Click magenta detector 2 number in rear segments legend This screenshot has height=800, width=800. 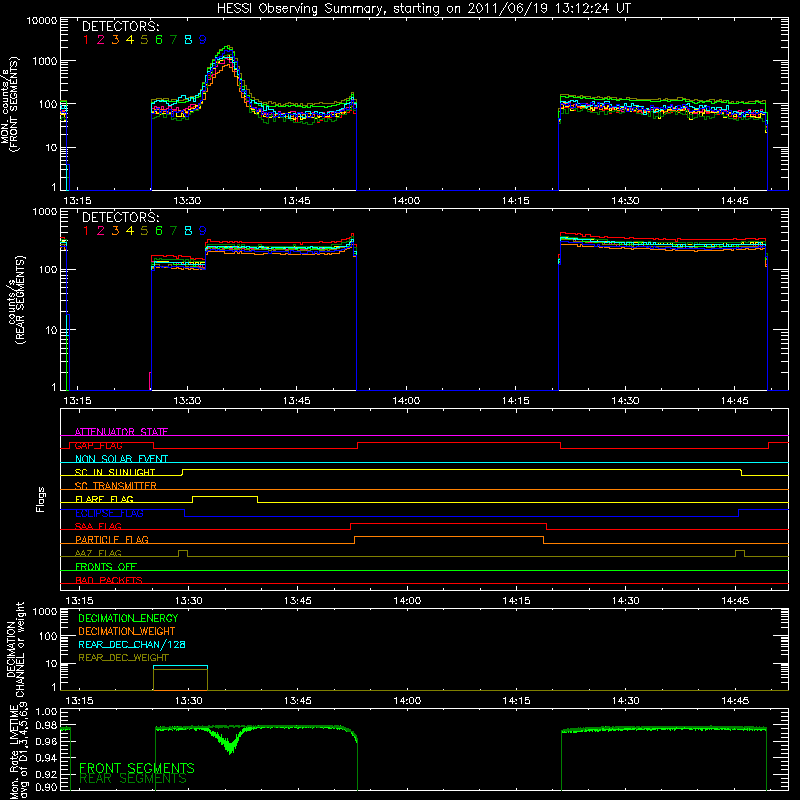pos(101,231)
